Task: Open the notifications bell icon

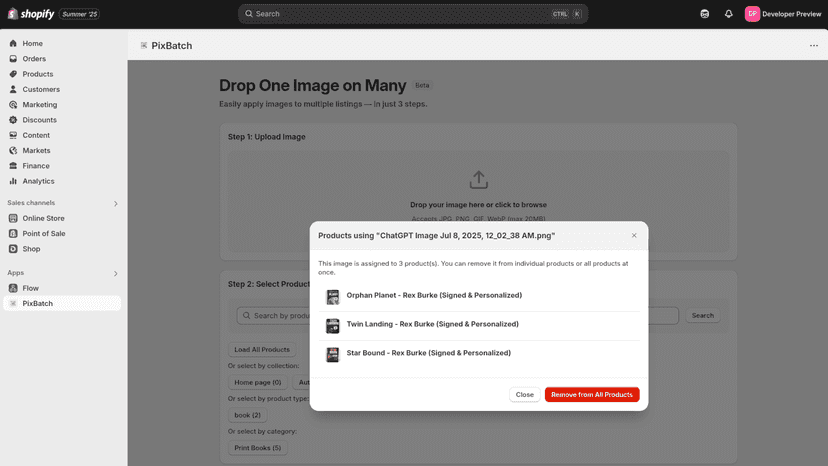Action: coord(728,14)
